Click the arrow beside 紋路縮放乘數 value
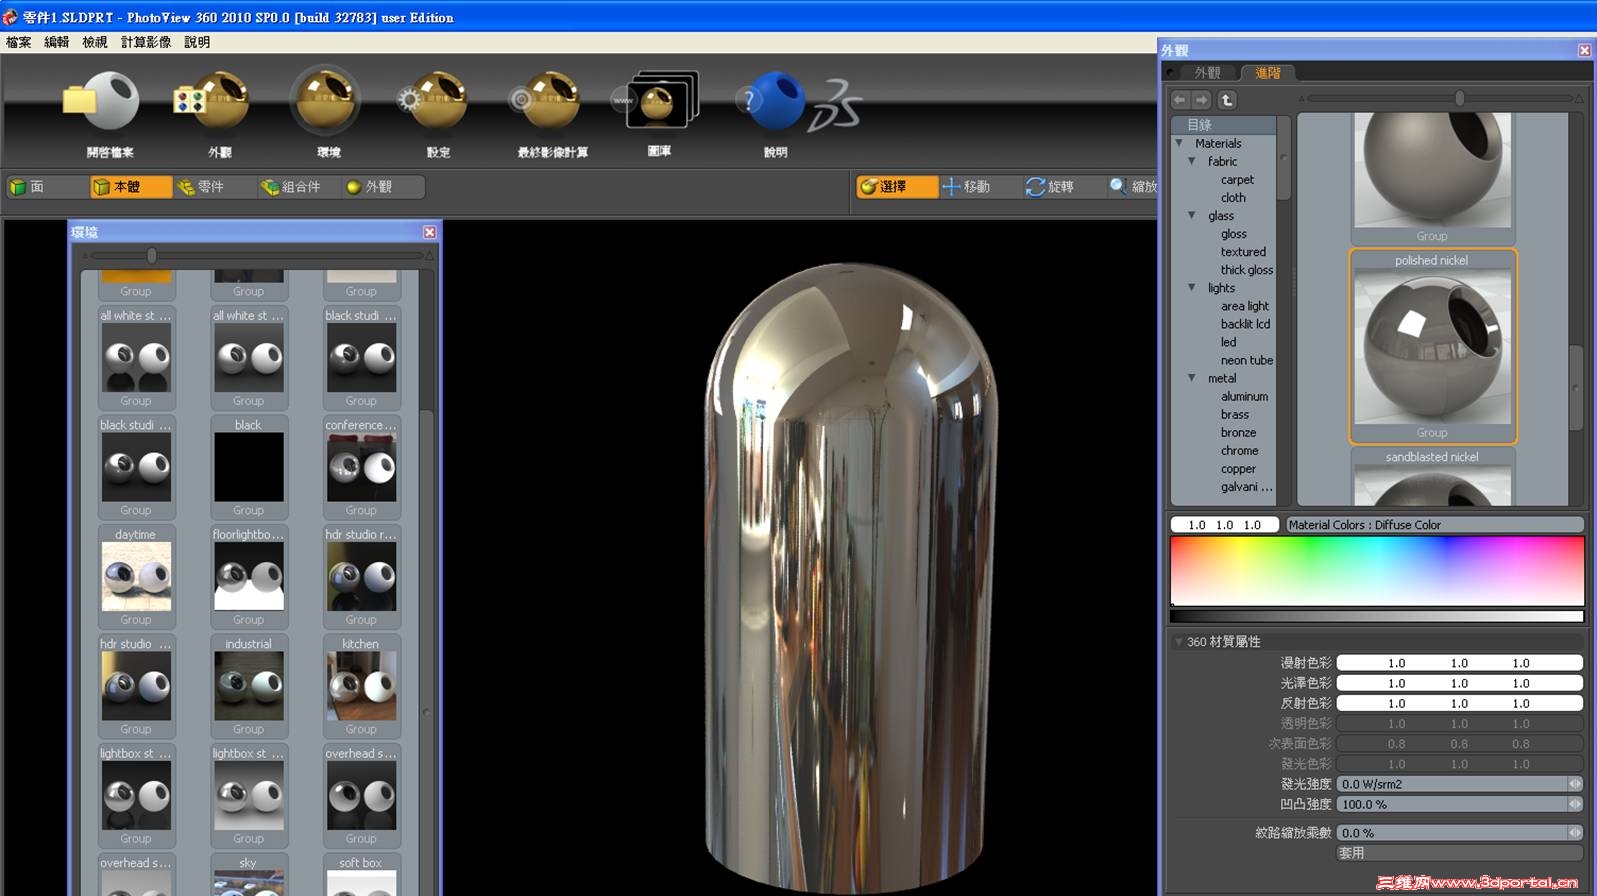 [1575, 832]
